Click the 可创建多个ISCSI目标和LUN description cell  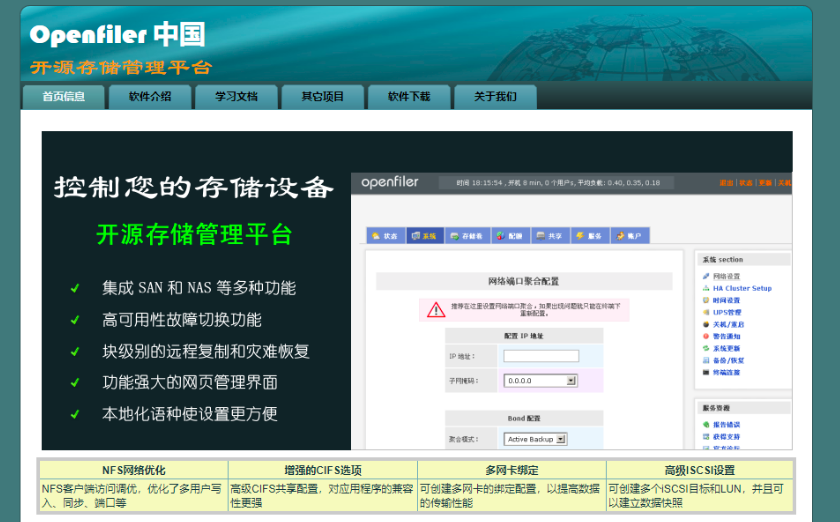point(700,496)
